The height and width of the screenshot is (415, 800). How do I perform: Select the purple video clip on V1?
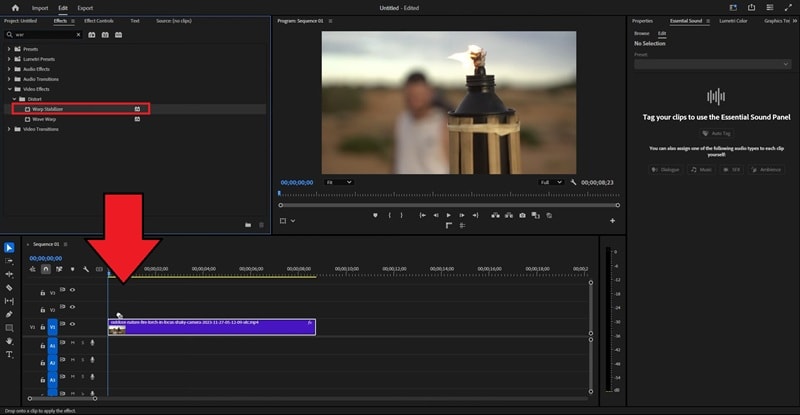tap(212, 327)
